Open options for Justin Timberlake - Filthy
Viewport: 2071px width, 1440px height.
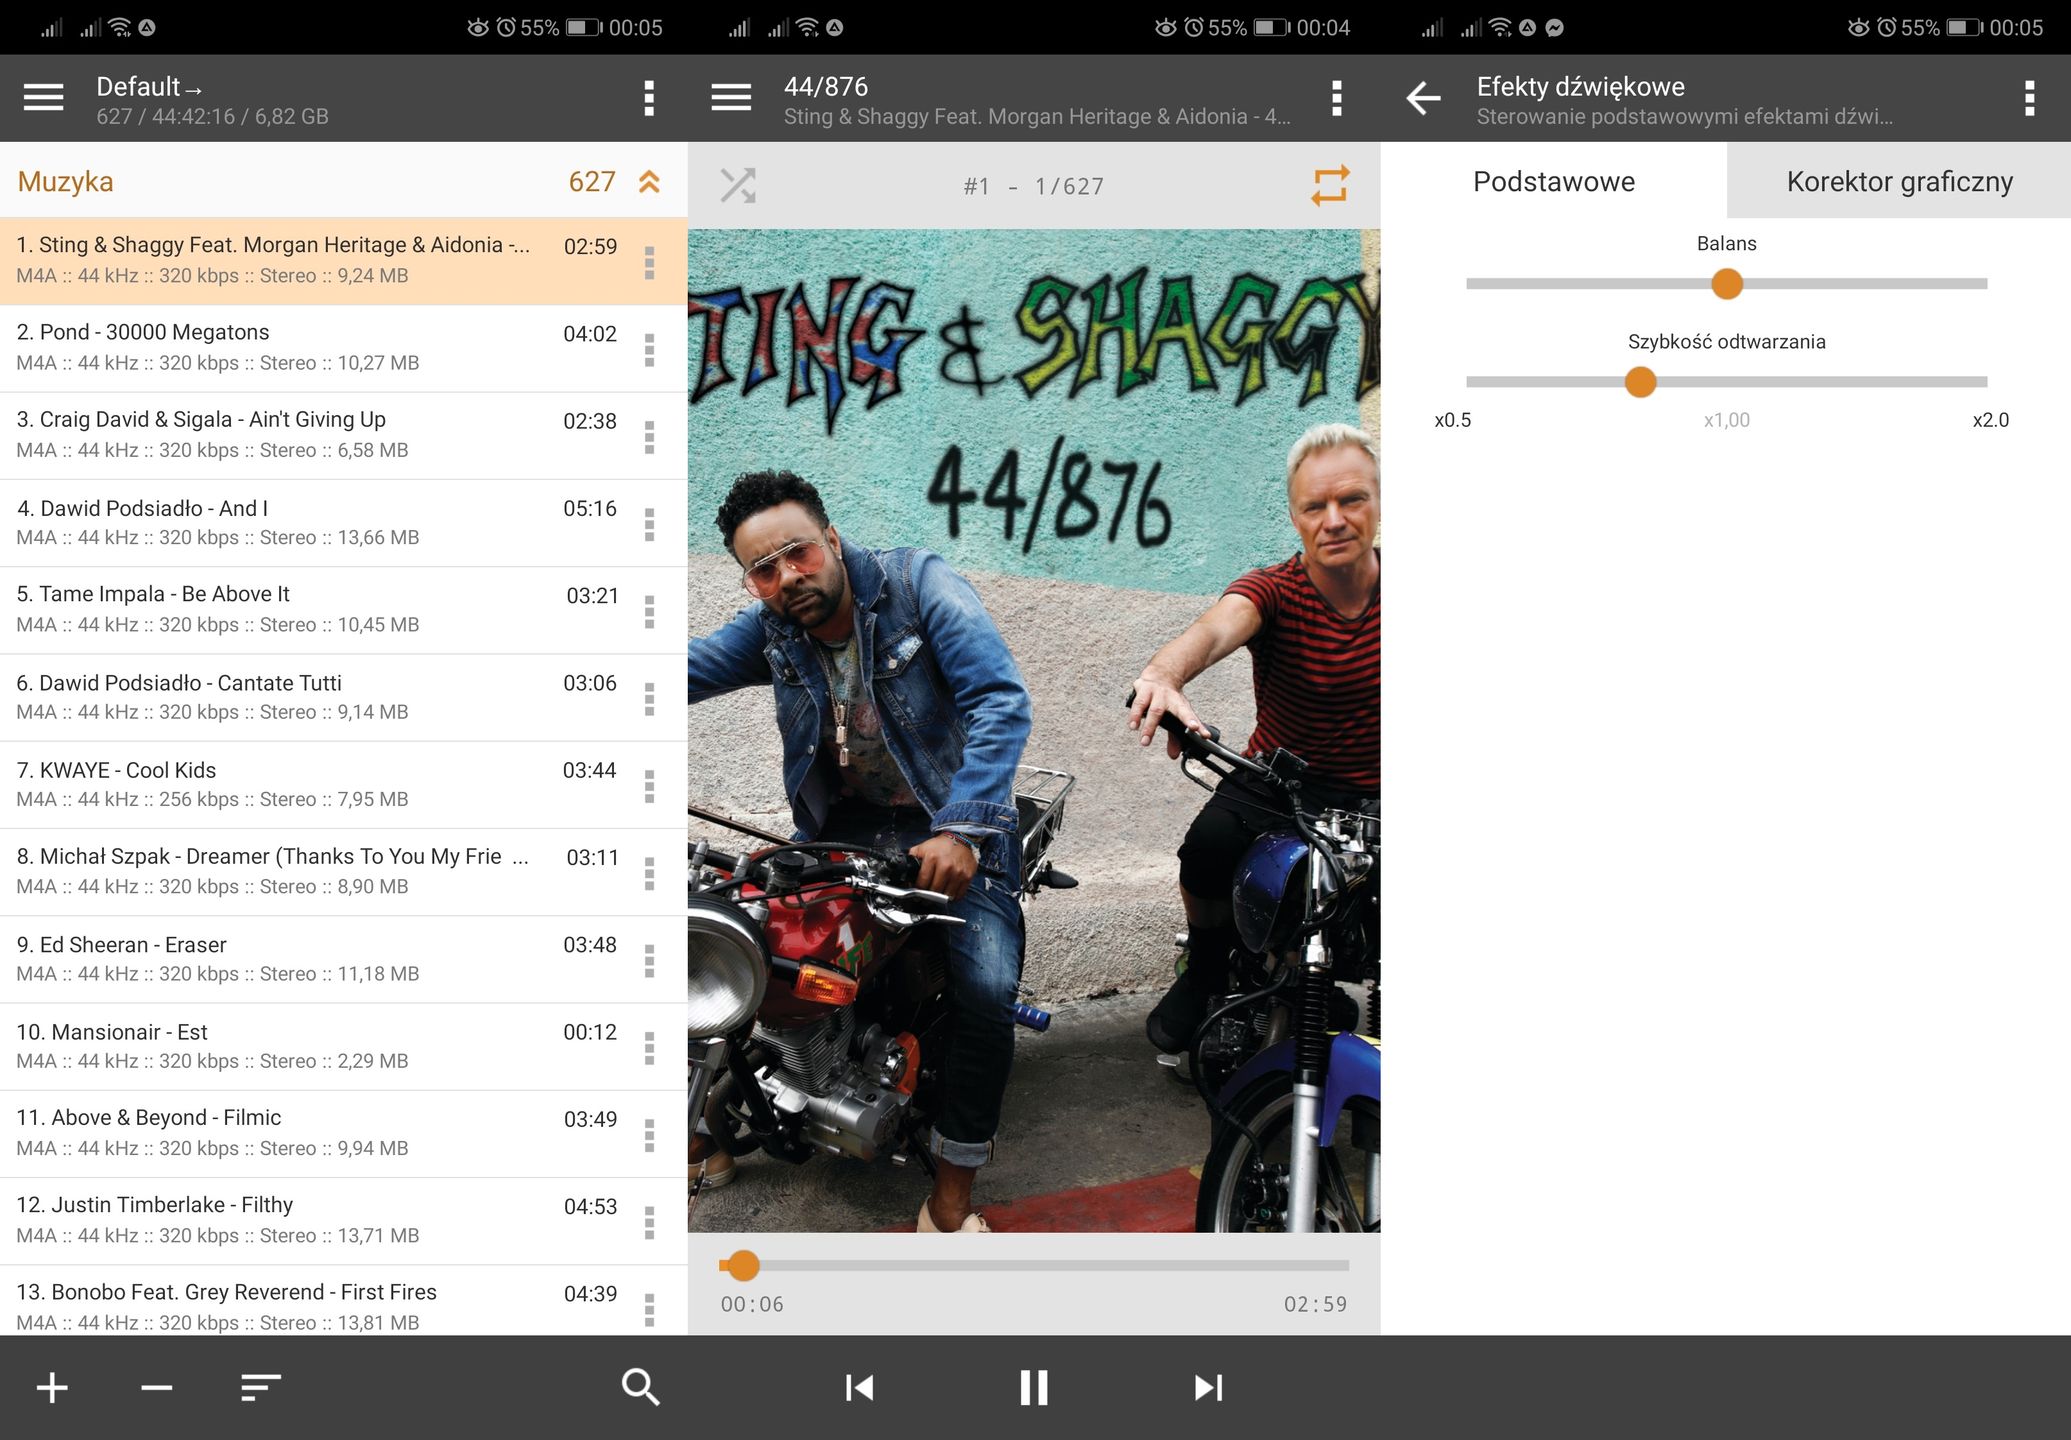(x=649, y=1222)
